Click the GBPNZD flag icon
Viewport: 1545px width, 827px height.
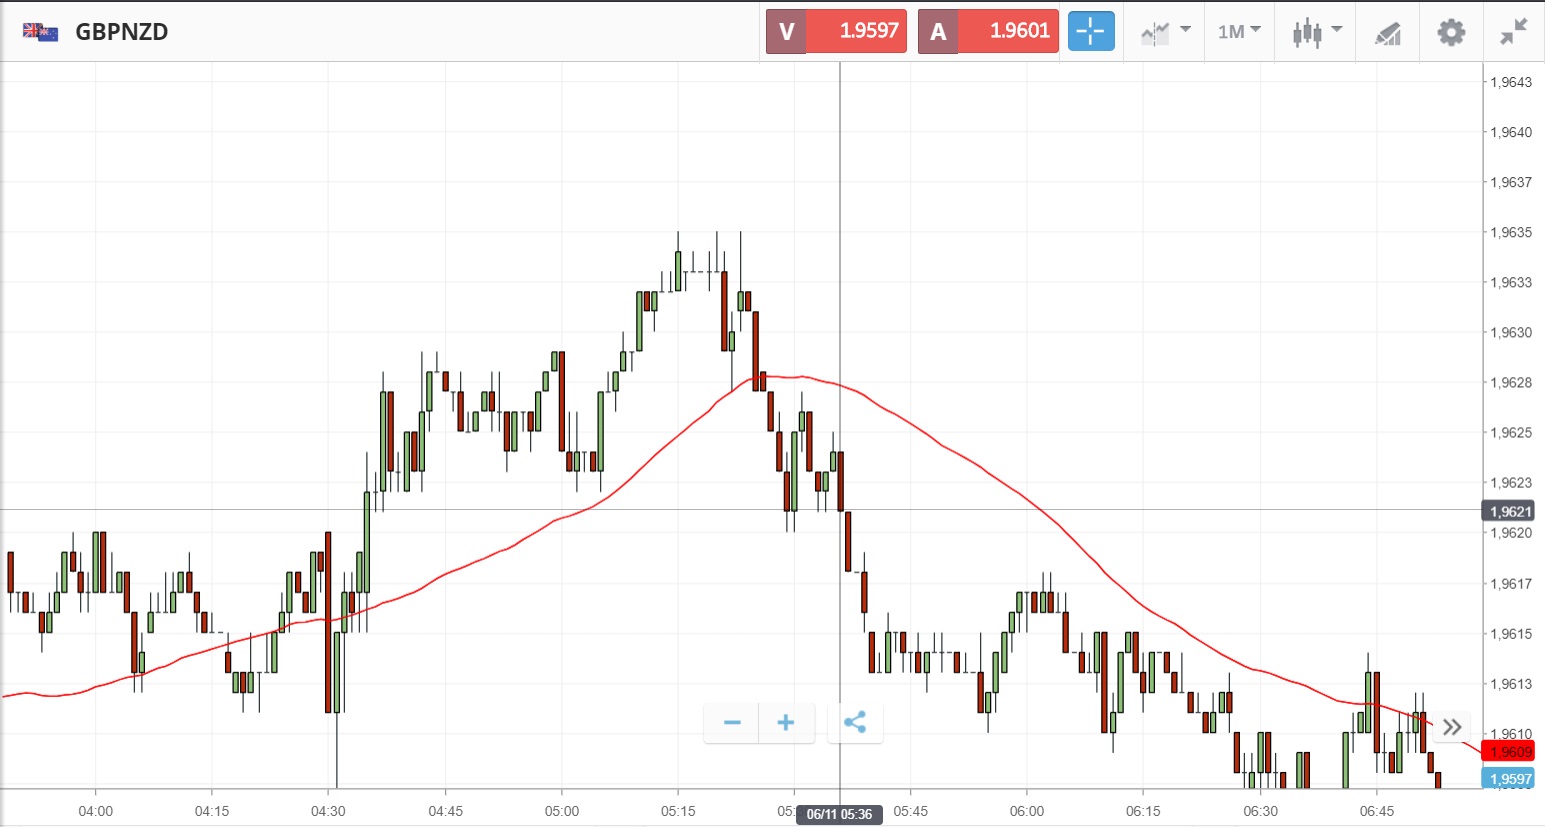coord(40,32)
